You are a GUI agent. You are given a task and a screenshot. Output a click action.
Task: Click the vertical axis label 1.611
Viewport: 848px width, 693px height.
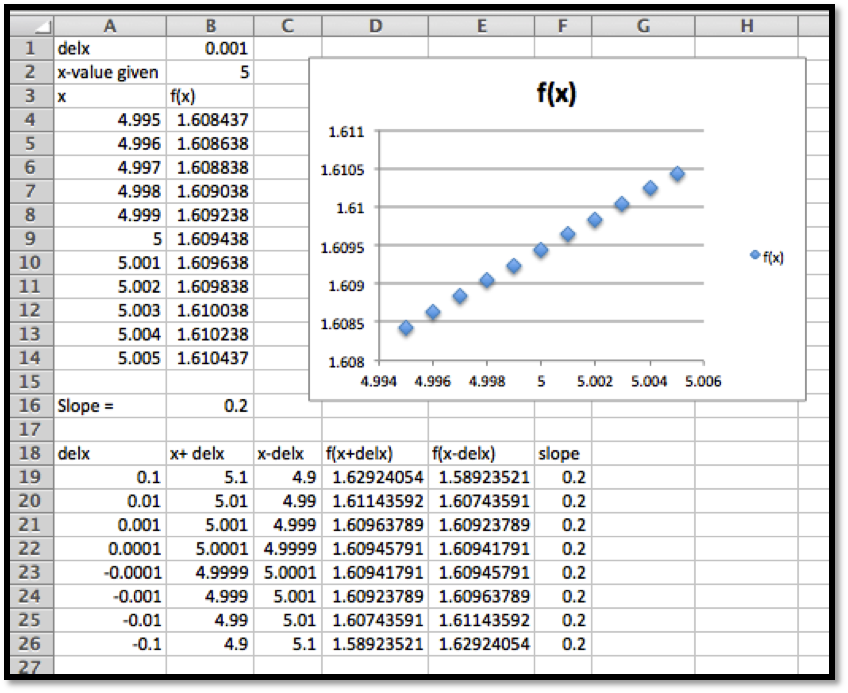tap(349, 132)
